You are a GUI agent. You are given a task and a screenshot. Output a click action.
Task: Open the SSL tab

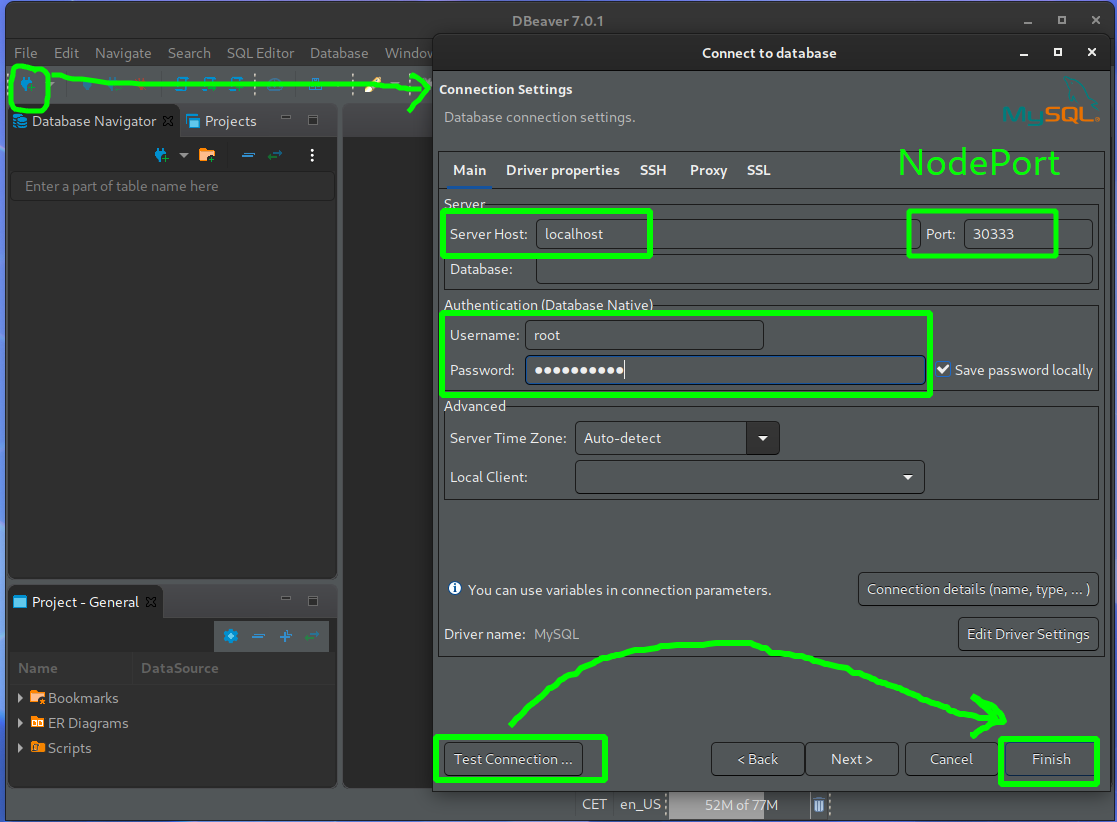click(759, 170)
